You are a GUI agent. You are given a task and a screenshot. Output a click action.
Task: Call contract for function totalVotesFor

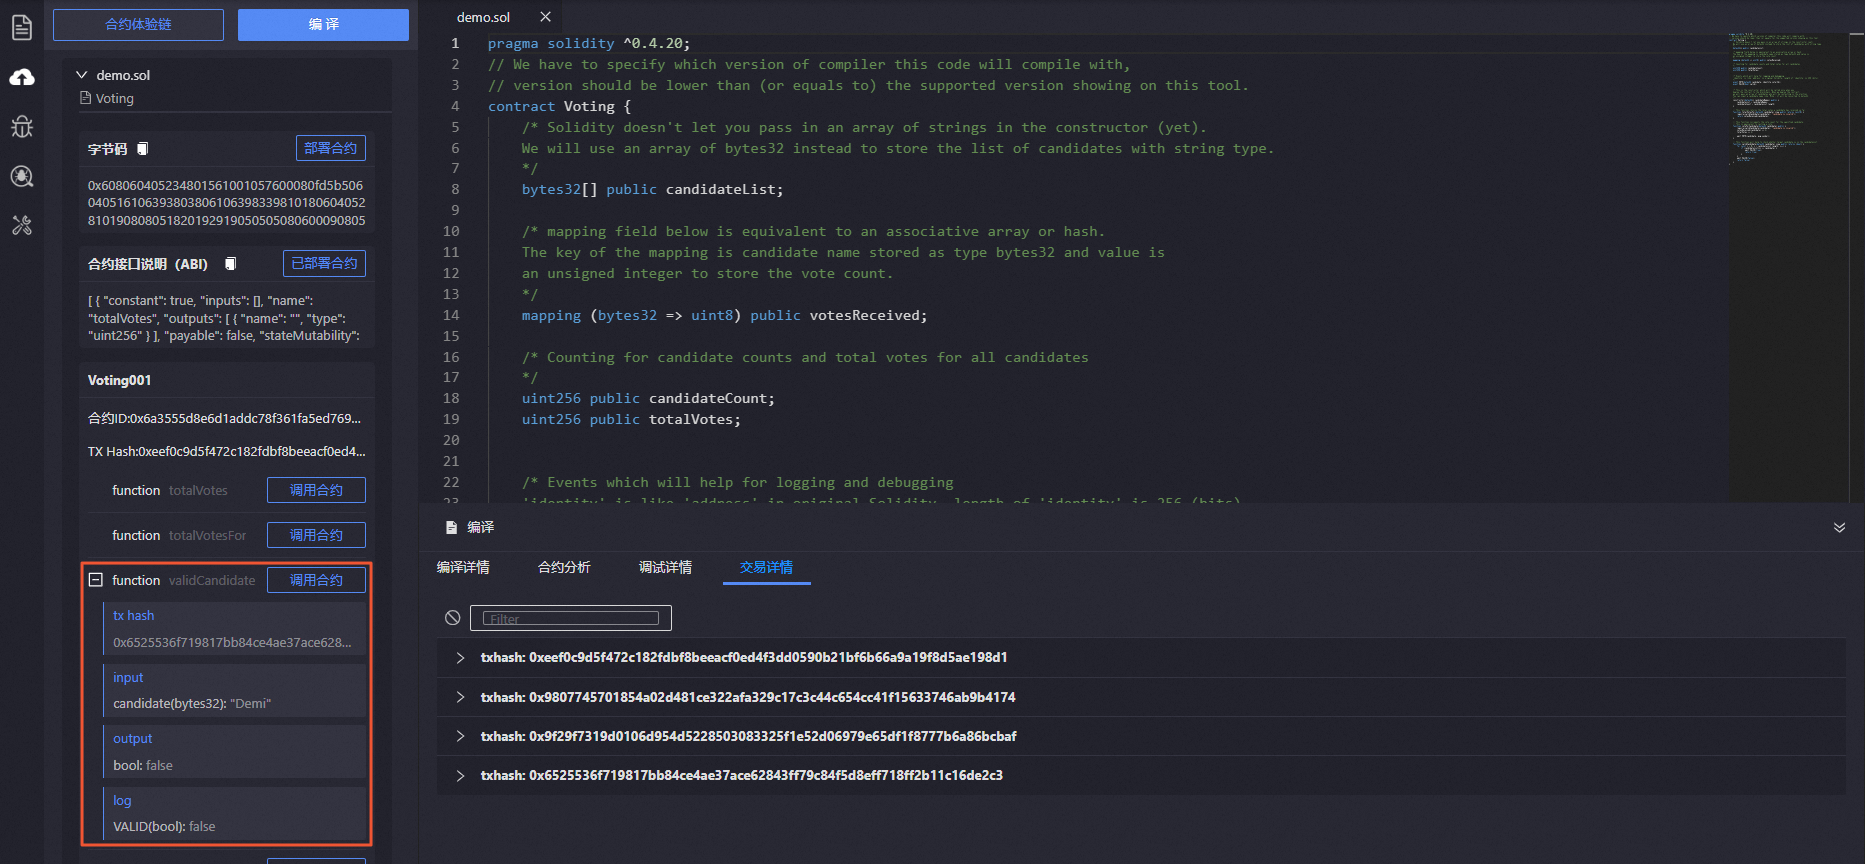[x=316, y=535]
